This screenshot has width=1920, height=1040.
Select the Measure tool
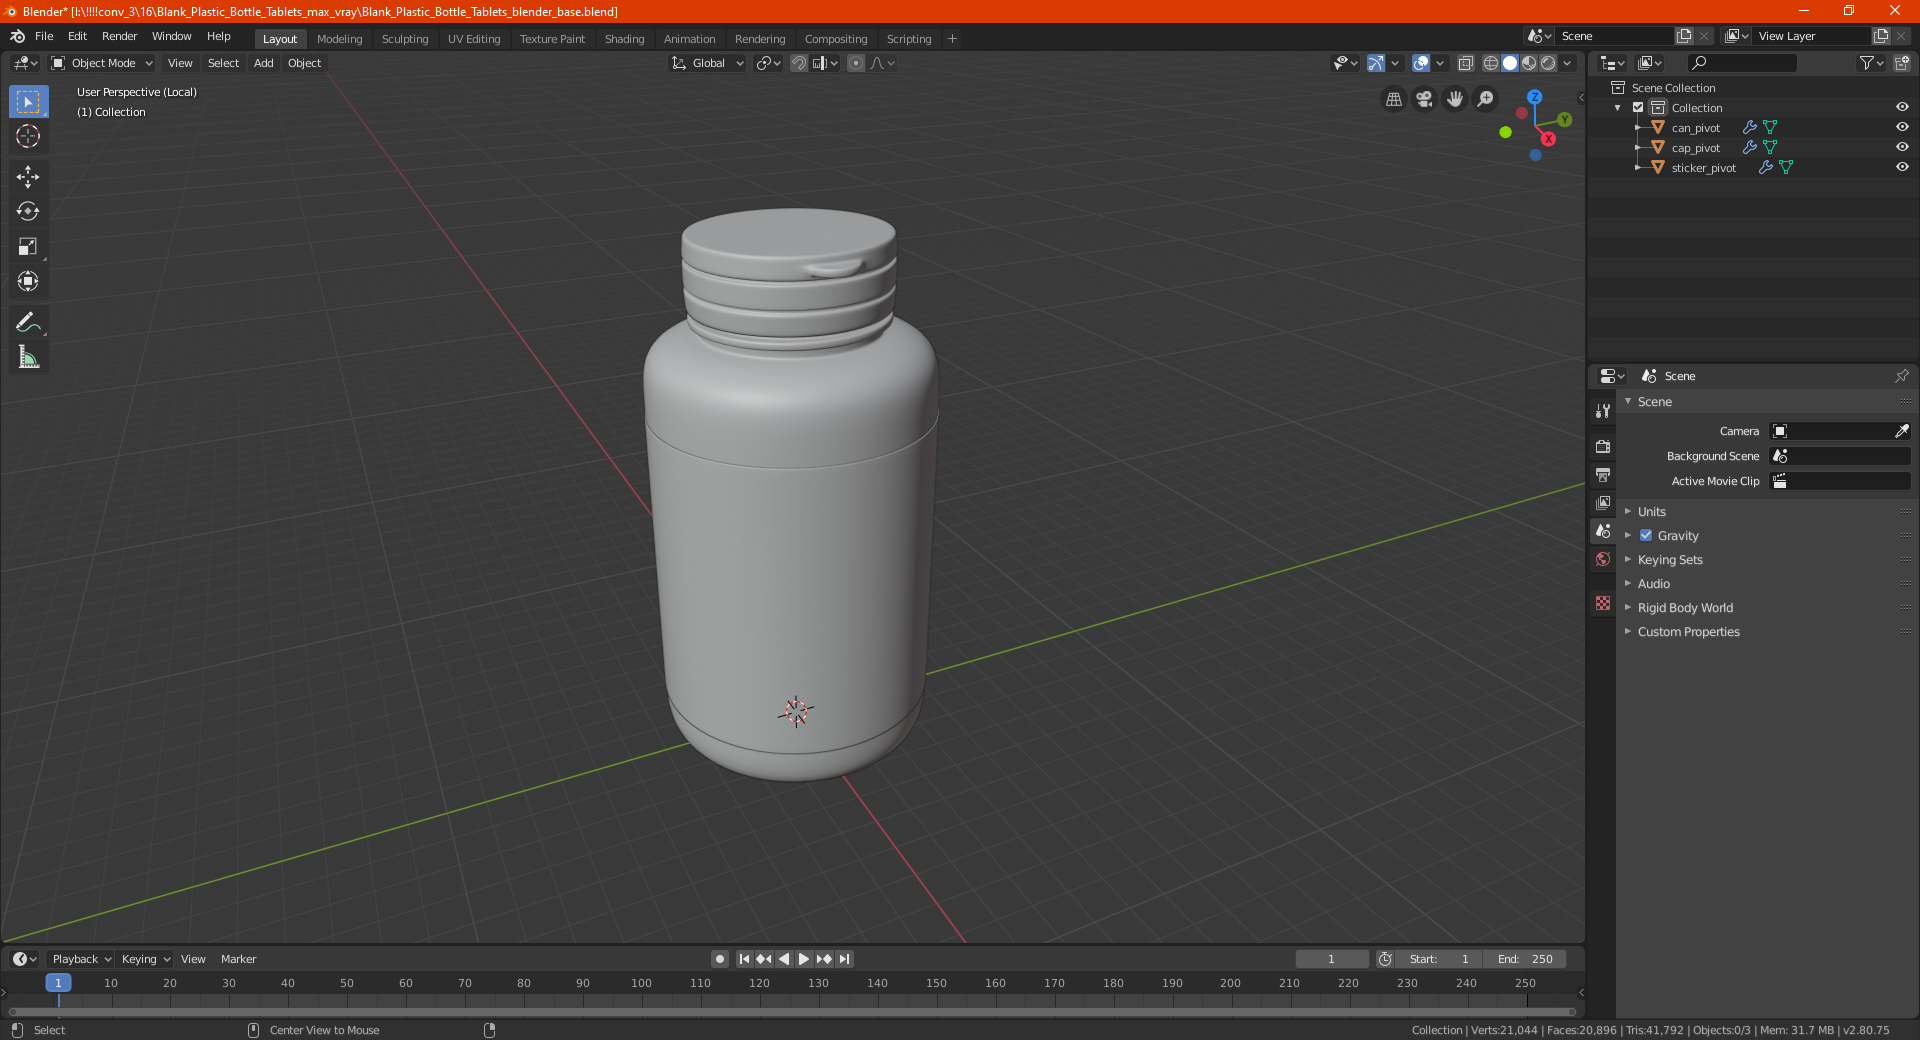[x=28, y=357]
